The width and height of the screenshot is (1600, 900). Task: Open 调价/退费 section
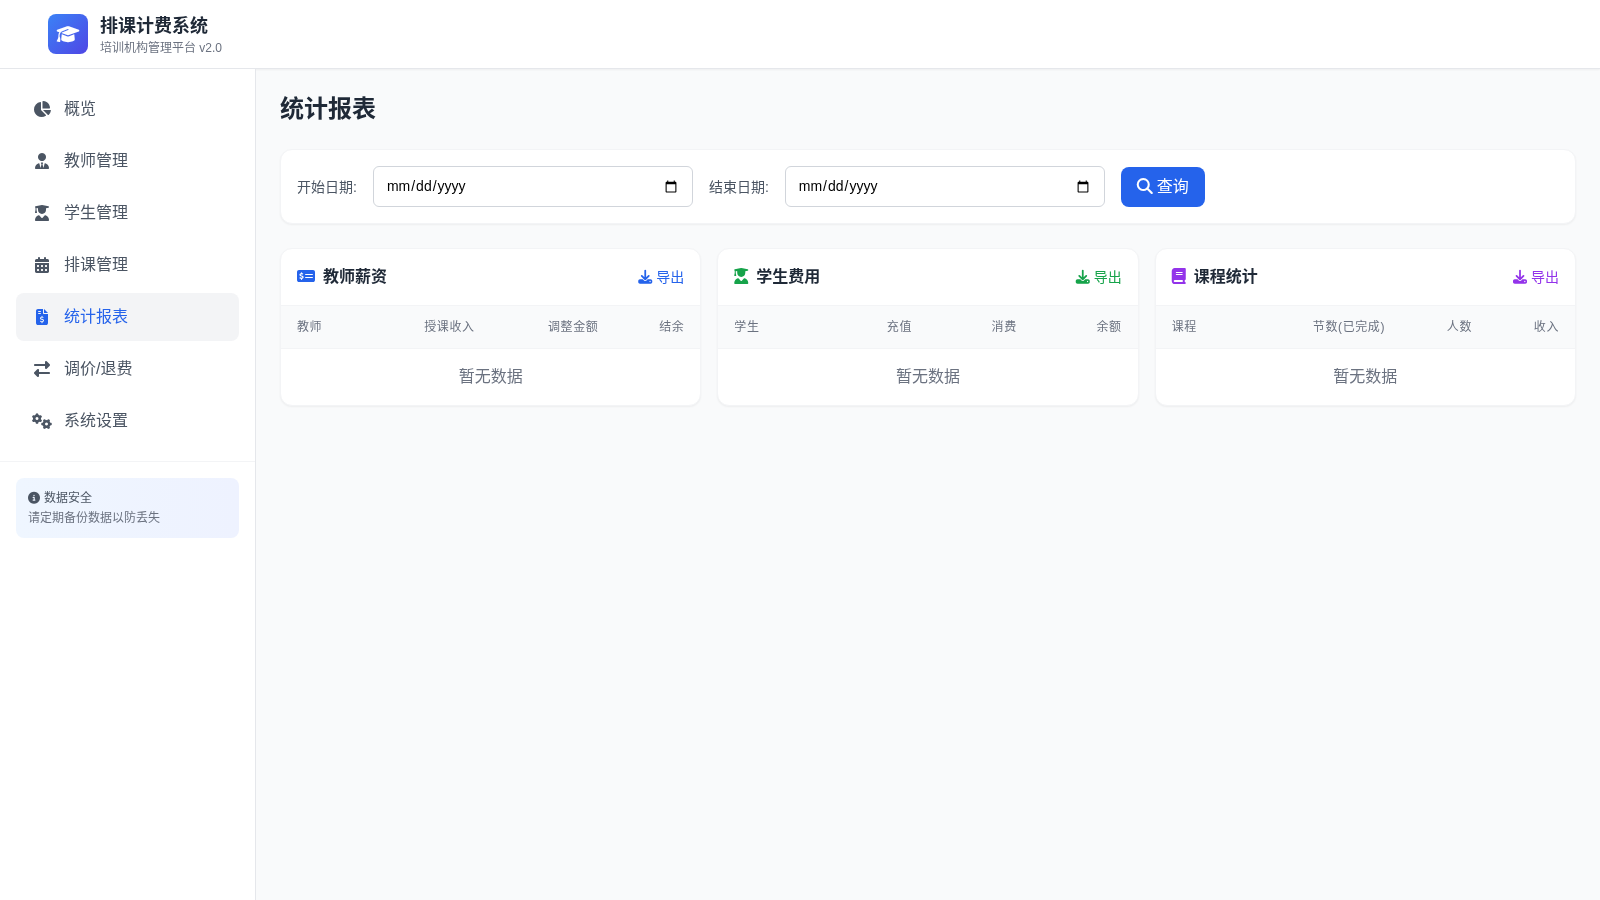(127, 369)
